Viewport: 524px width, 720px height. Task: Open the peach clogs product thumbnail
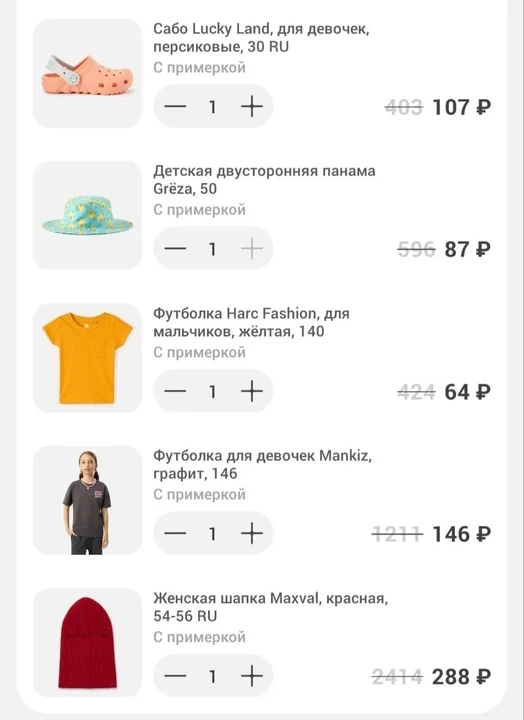pyautogui.click(x=88, y=73)
